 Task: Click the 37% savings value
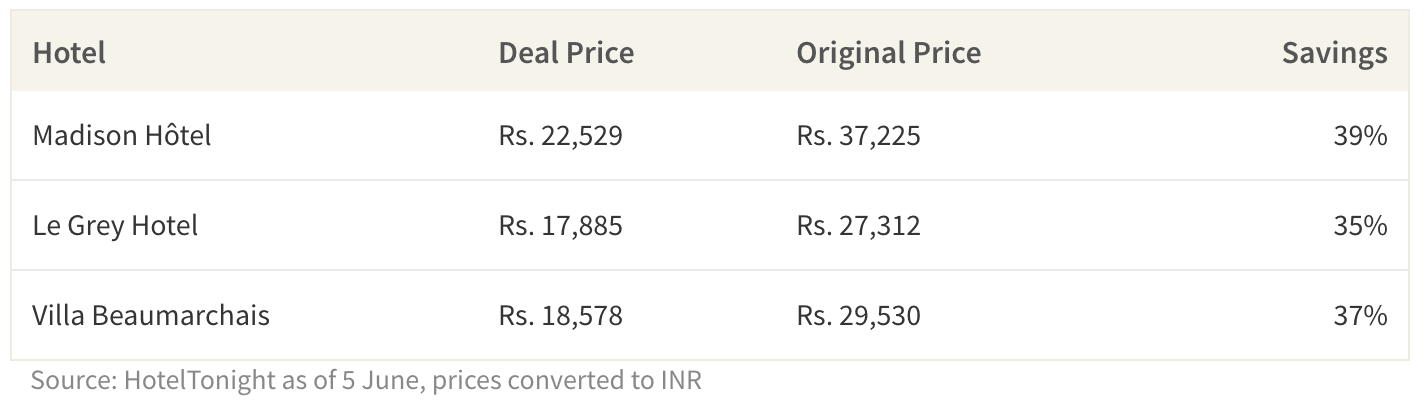(x=1360, y=316)
